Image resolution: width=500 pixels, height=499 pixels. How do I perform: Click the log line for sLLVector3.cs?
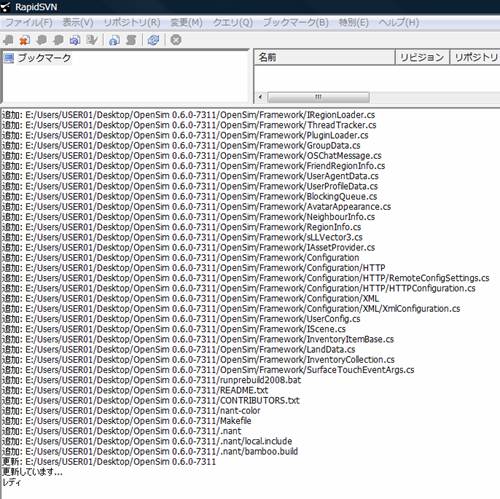[x=182, y=237]
